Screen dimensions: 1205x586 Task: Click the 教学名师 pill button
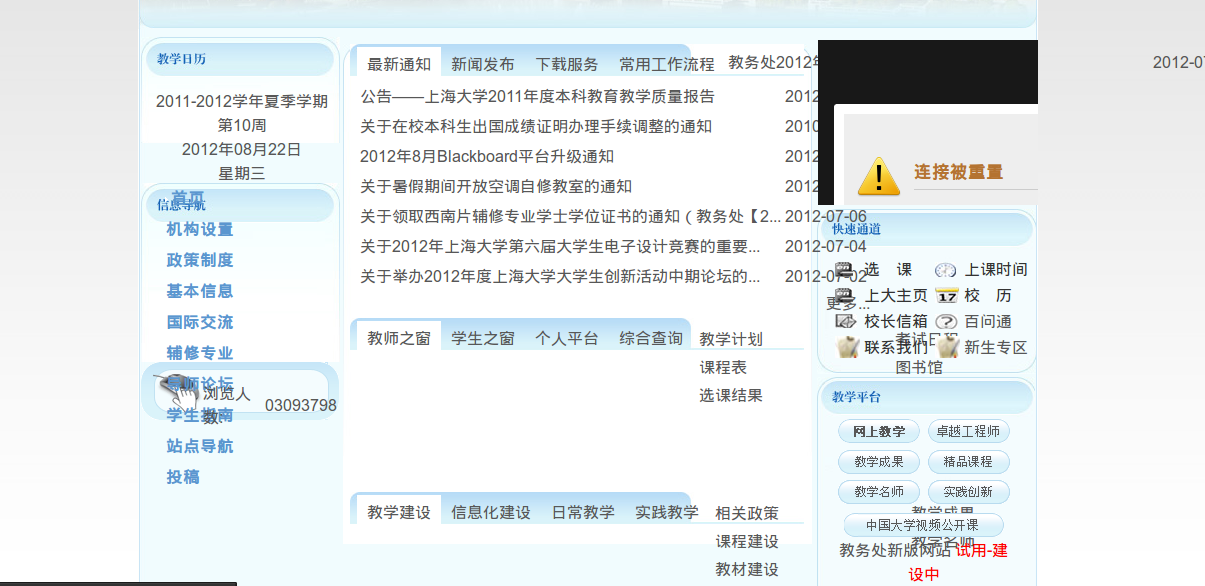click(x=879, y=492)
